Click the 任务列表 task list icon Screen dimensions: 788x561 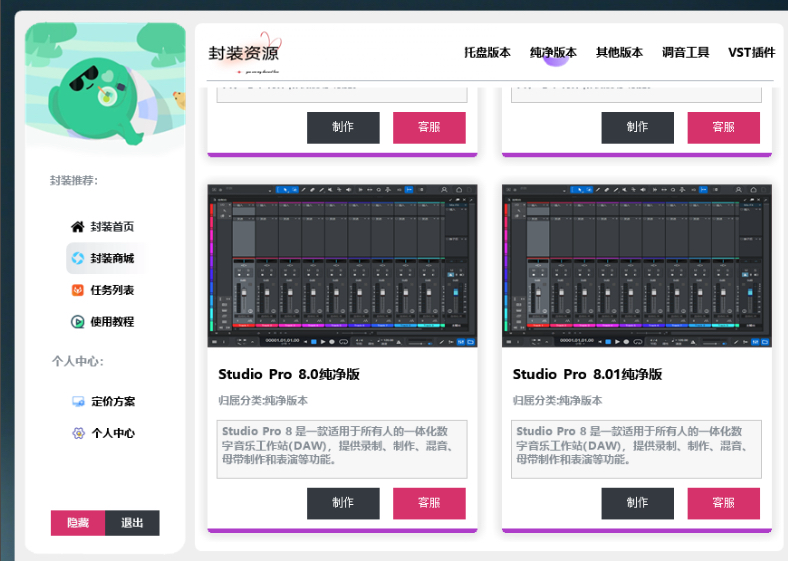(78, 290)
